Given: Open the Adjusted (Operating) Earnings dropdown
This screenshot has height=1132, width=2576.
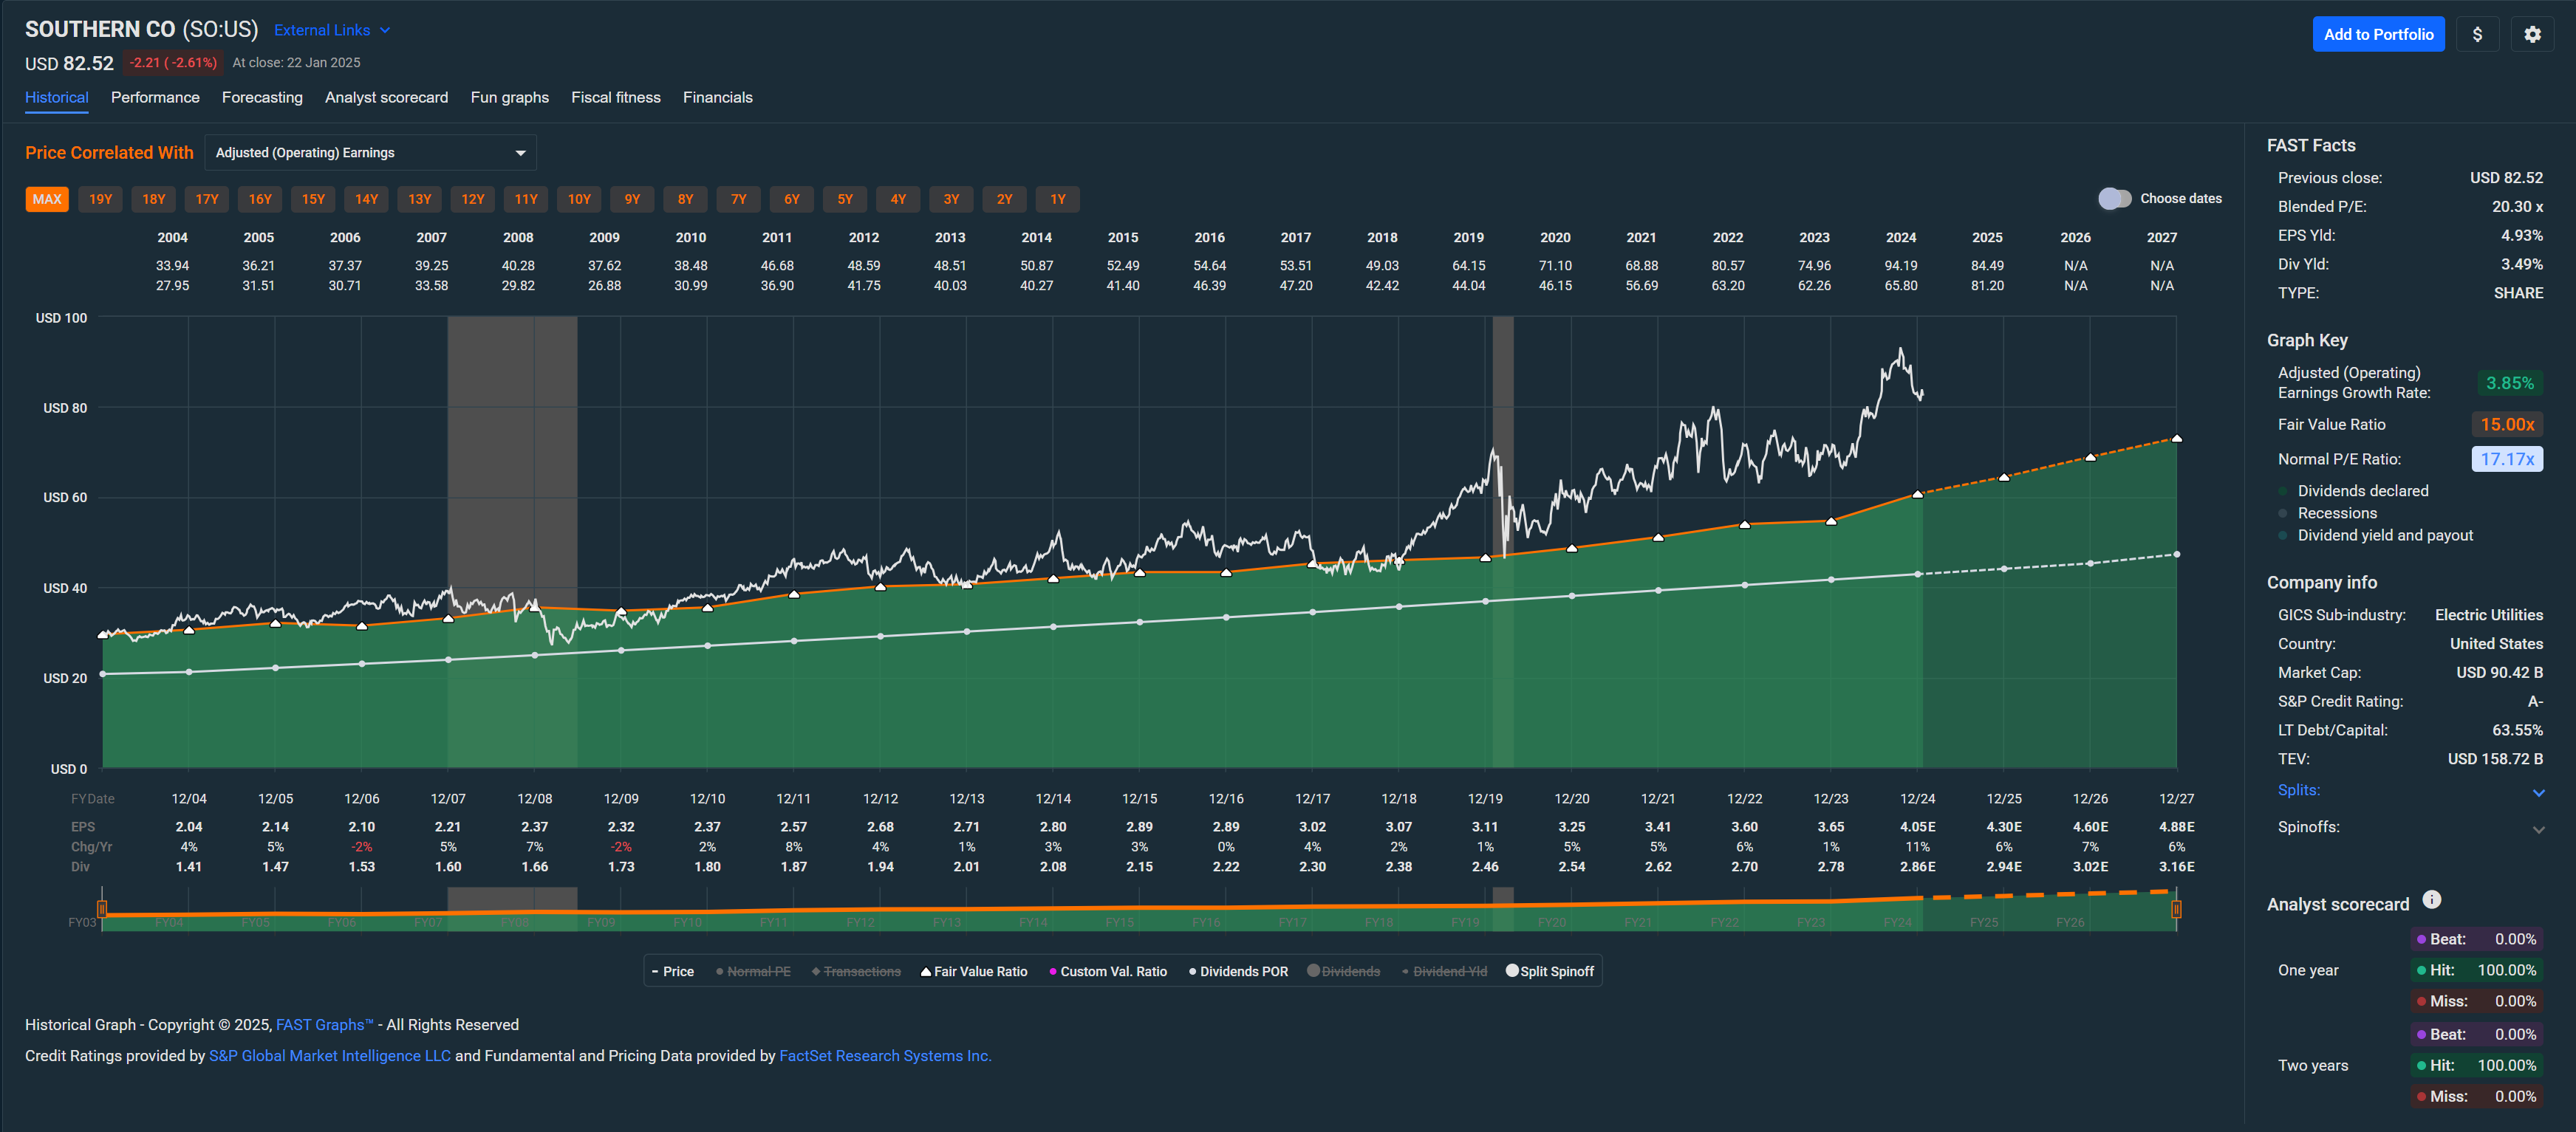Looking at the screenshot, I should click(x=370, y=153).
